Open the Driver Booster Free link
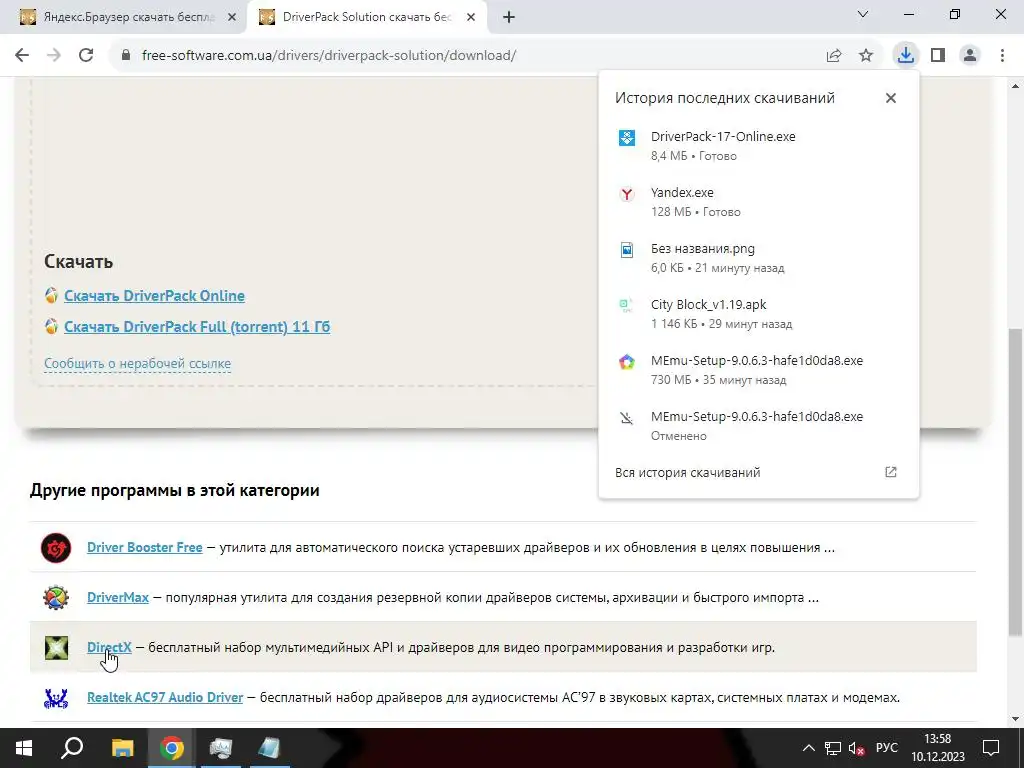This screenshot has height=768, width=1024. coord(144,547)
